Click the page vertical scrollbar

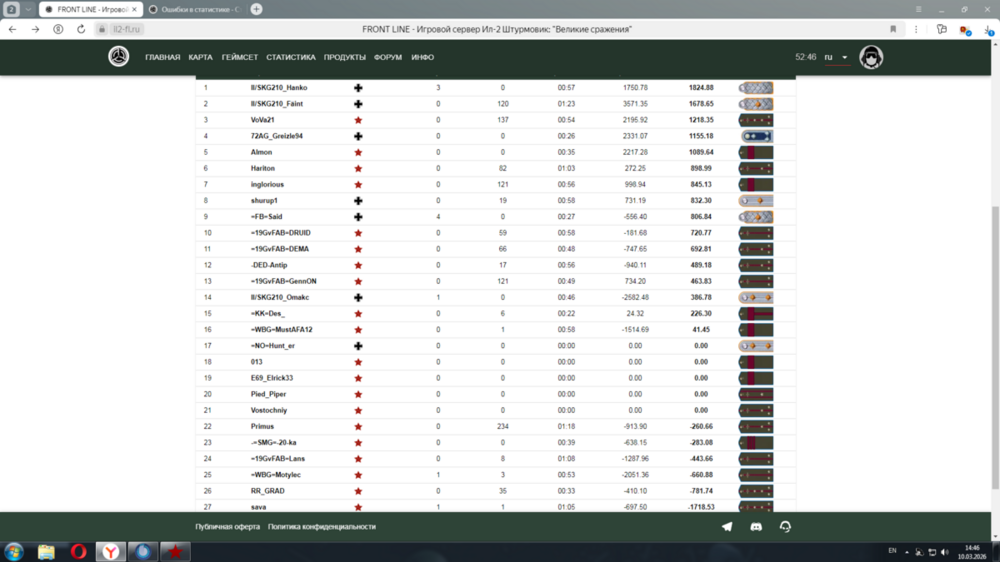tap(993, 300)
